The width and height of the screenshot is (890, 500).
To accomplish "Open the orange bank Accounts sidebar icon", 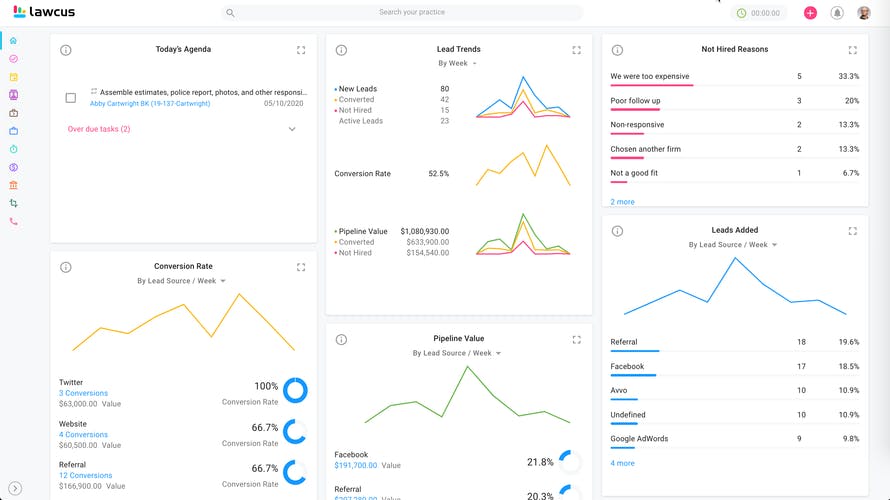I will tap(13, 185).
